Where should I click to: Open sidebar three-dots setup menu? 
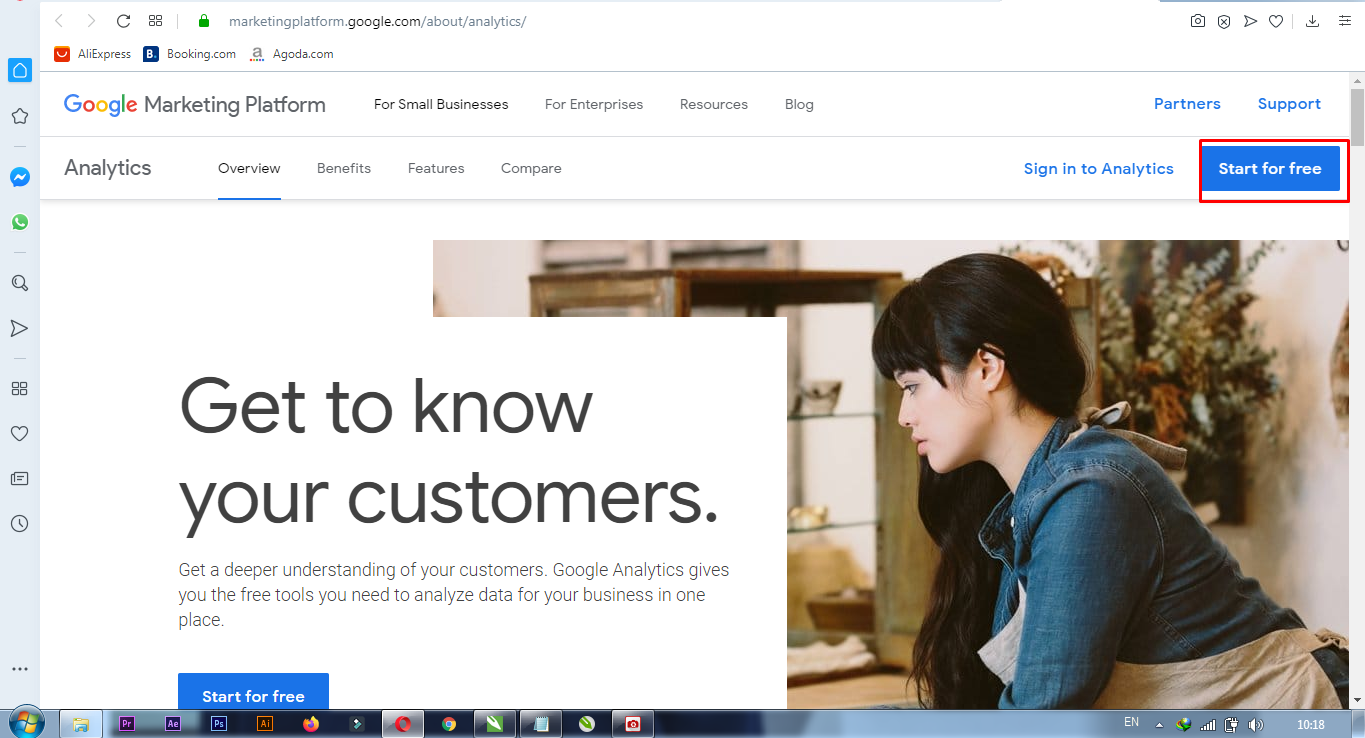click(x=19, y=669)
